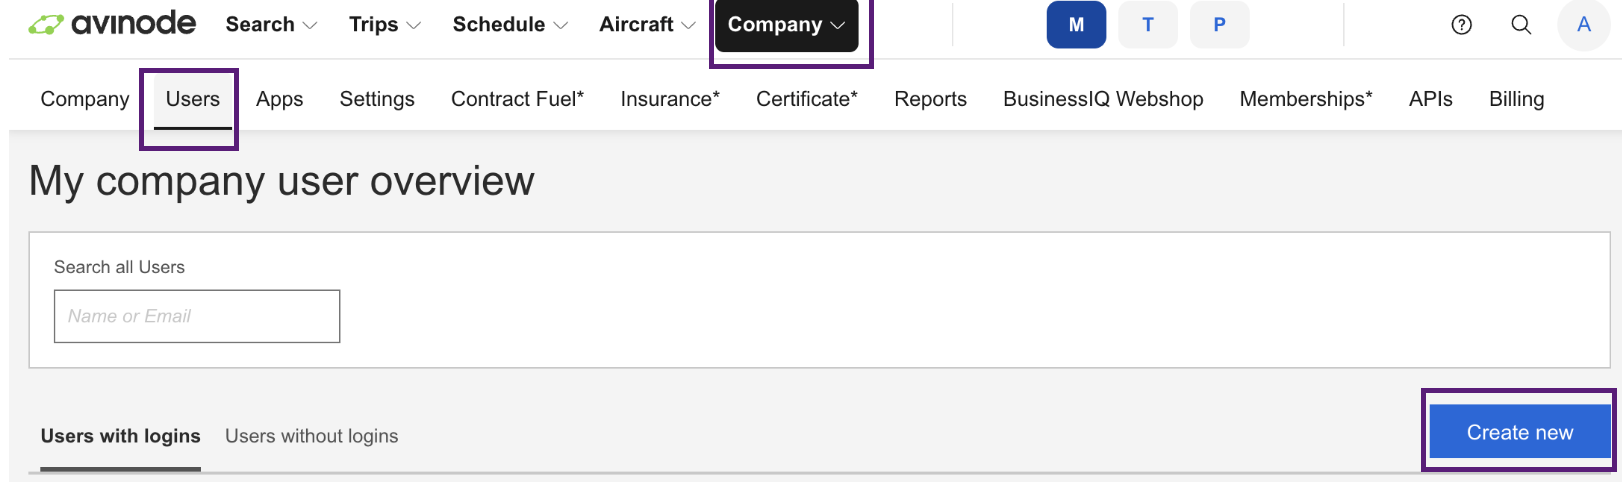Focus the Name or Email search field
1622x482 pixels.
pyautogui.click(x=197, y=316)
